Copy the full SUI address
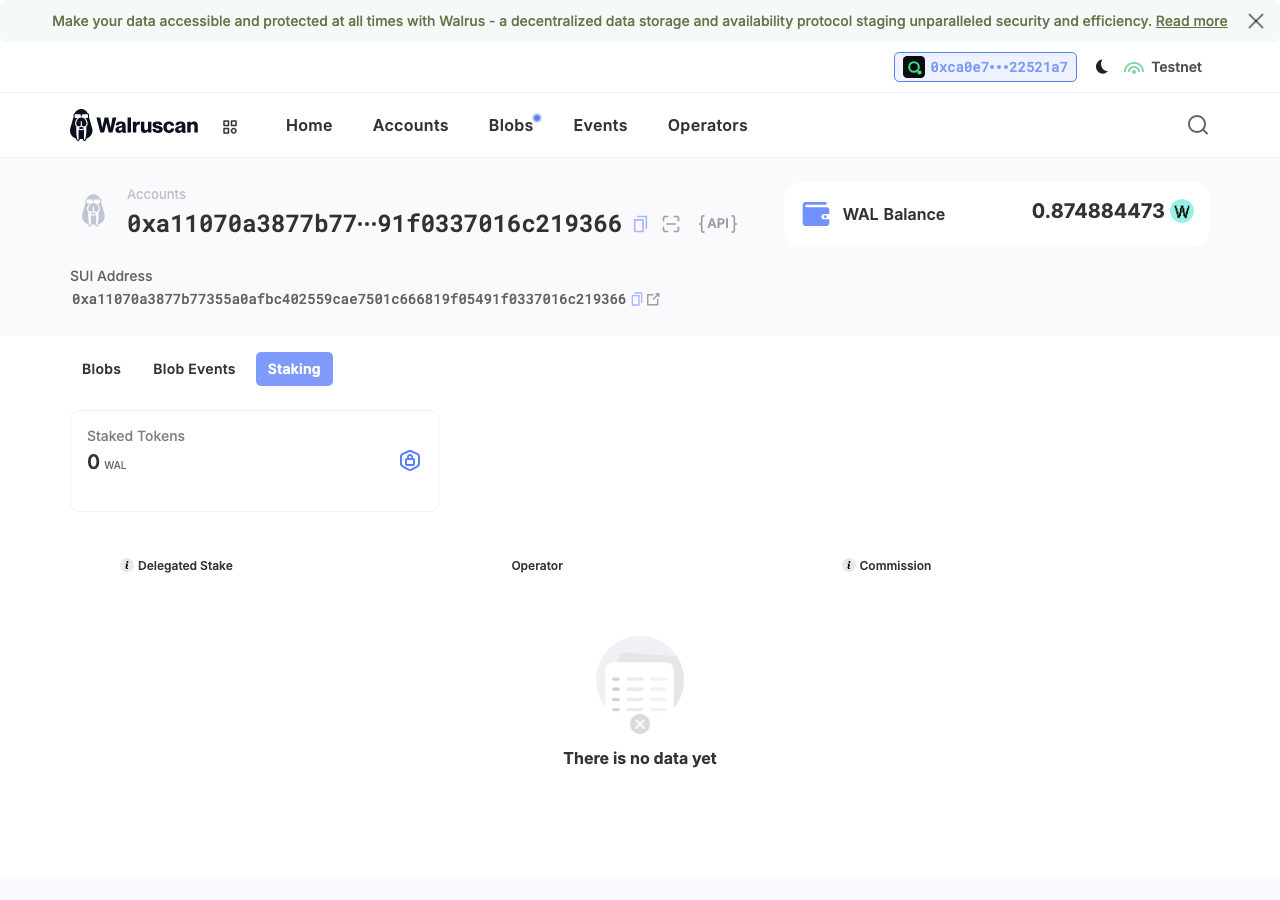 (x=636, y=299)
